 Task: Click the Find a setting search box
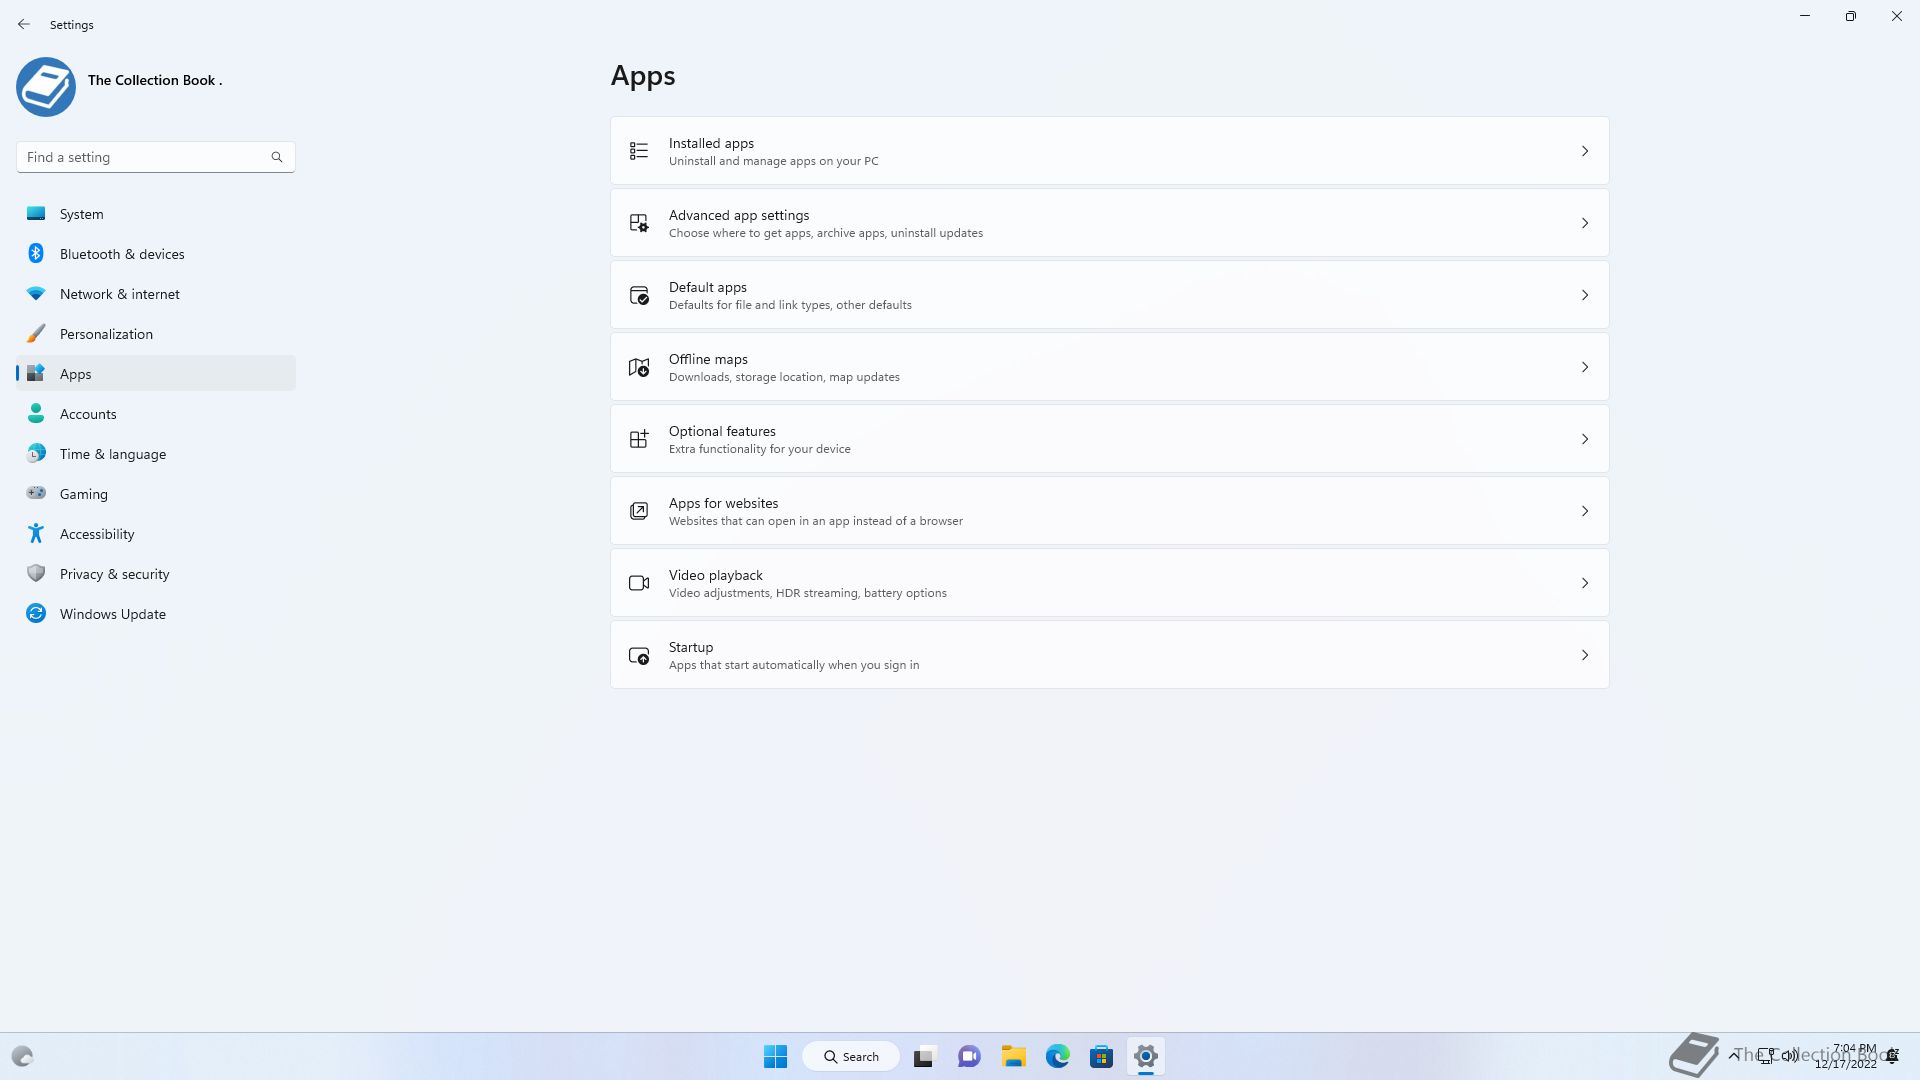(145, 157)
